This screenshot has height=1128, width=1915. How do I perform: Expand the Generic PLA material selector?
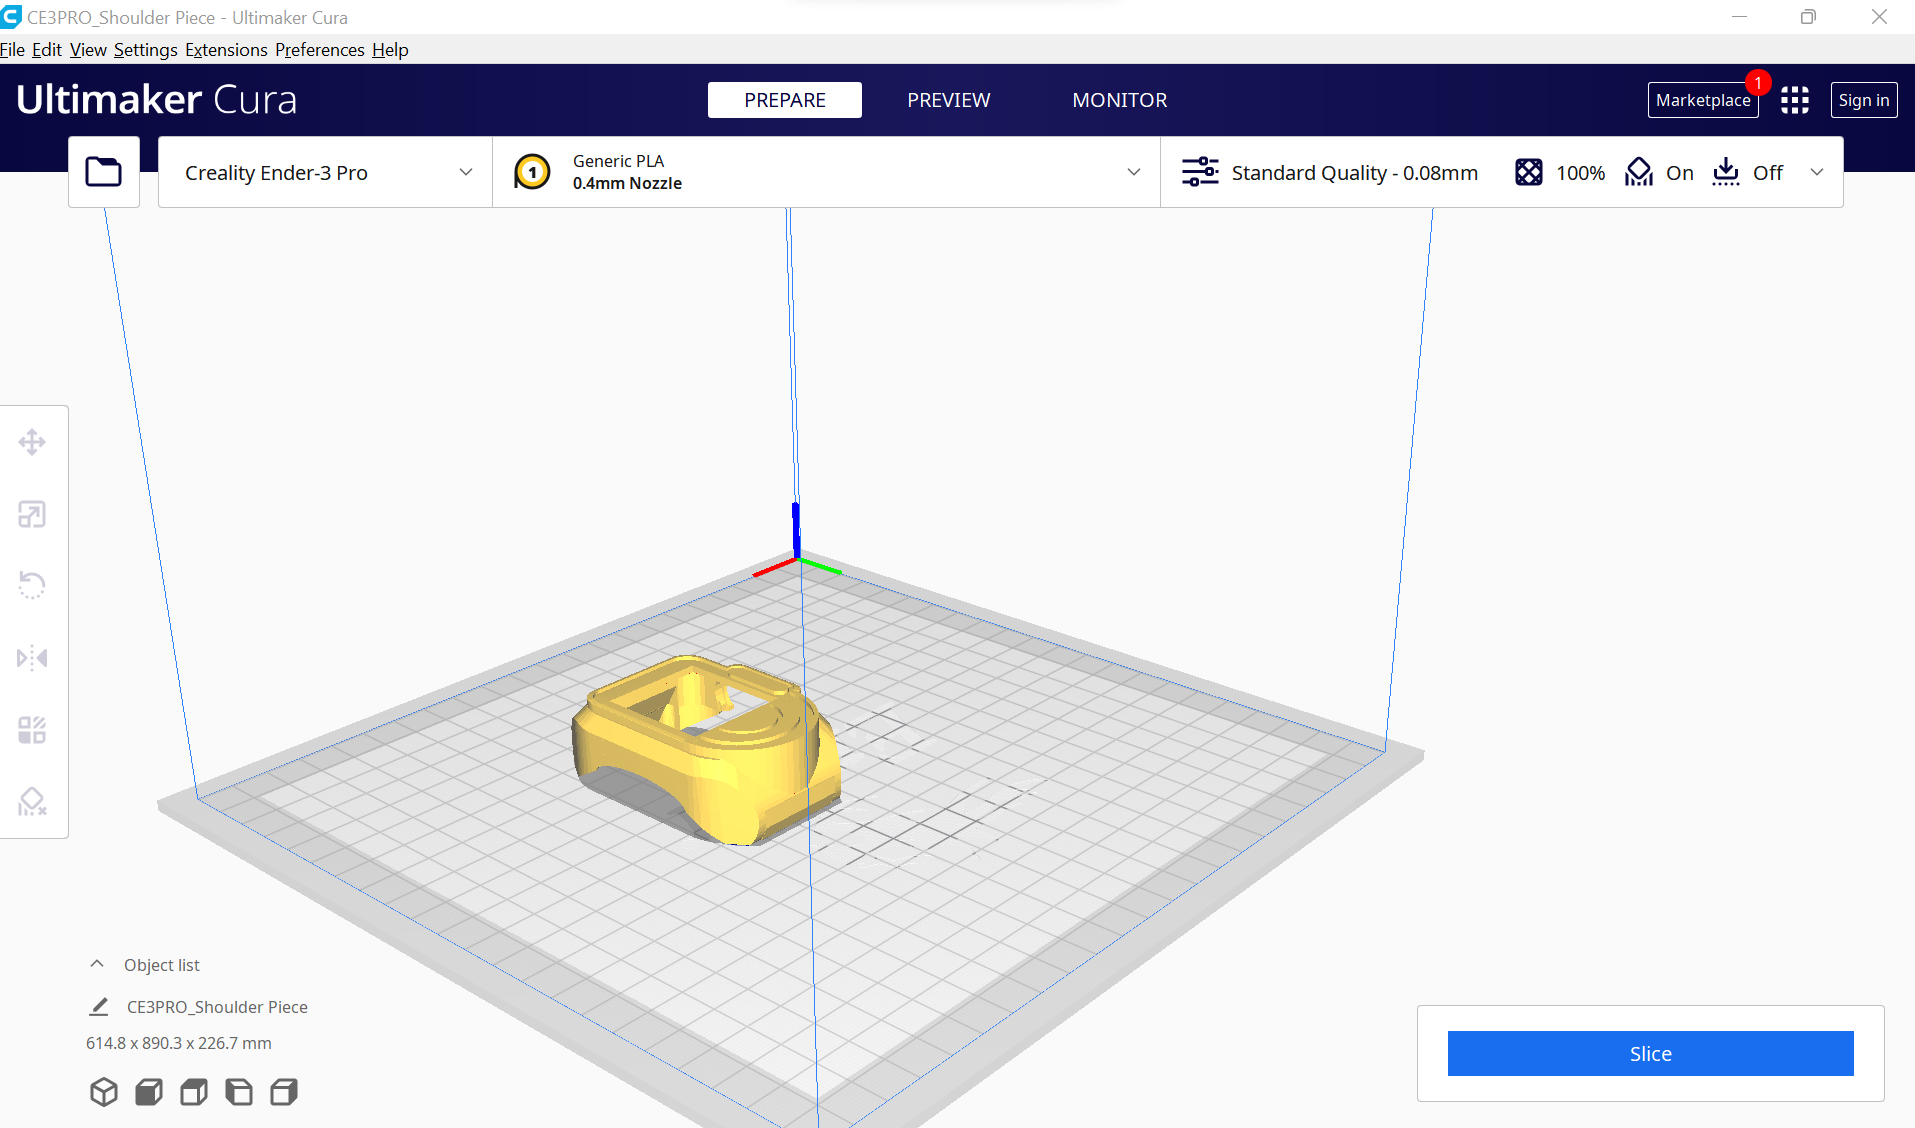tap(827, 172)
